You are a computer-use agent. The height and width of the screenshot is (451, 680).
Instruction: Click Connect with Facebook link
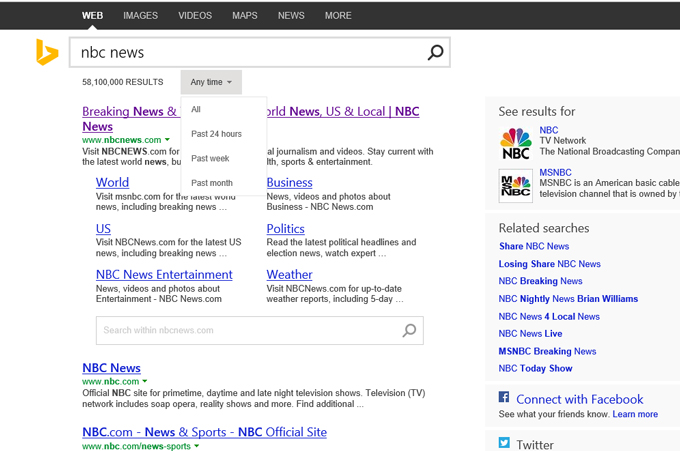[579, 399]
